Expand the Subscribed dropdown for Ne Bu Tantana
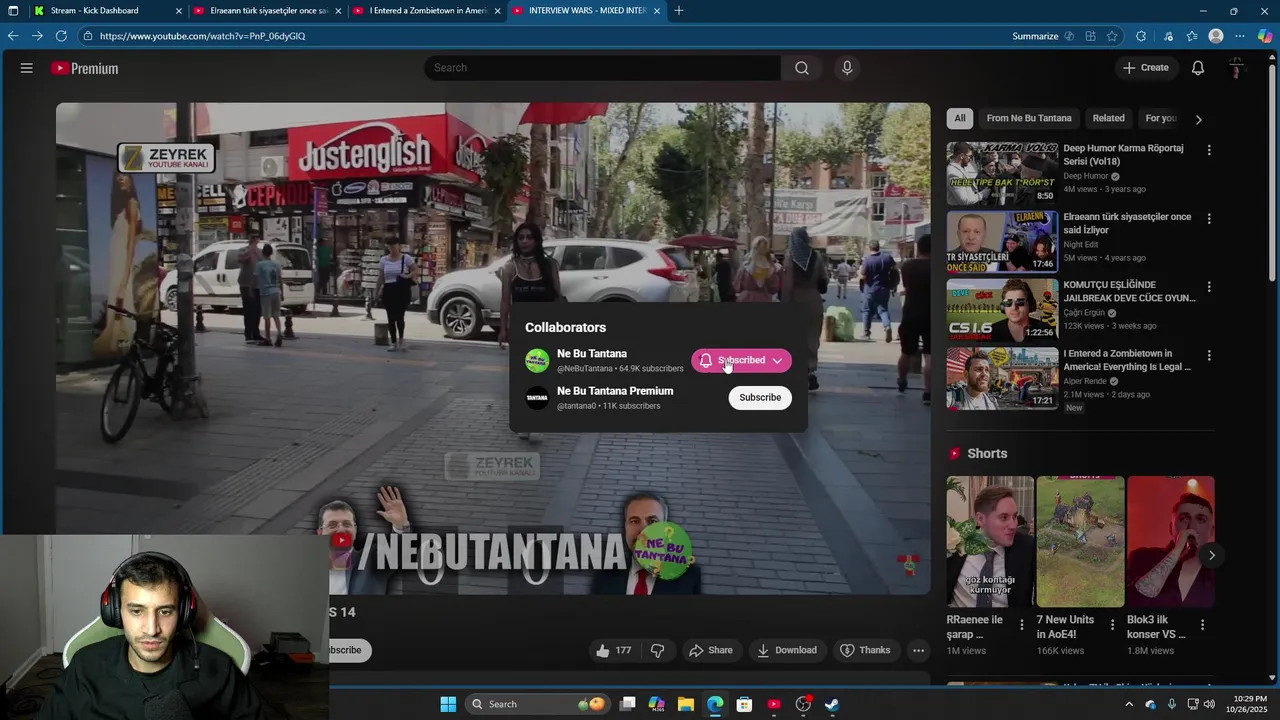The height and width of the screenshot is (720, 1280). coord(777,361)
